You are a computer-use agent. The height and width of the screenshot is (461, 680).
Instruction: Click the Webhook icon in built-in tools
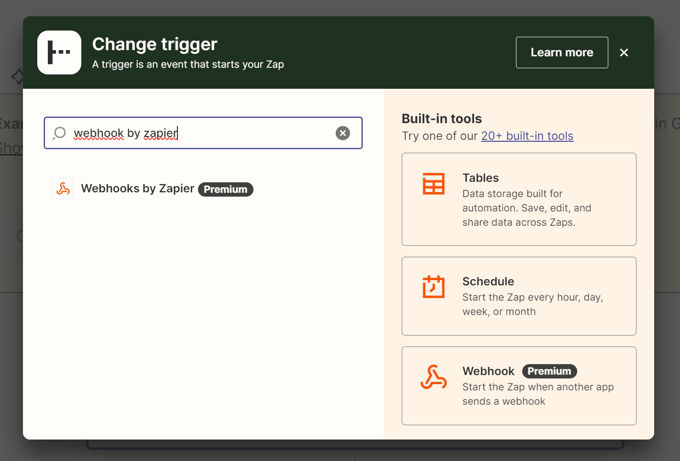[x=433, y=376]
